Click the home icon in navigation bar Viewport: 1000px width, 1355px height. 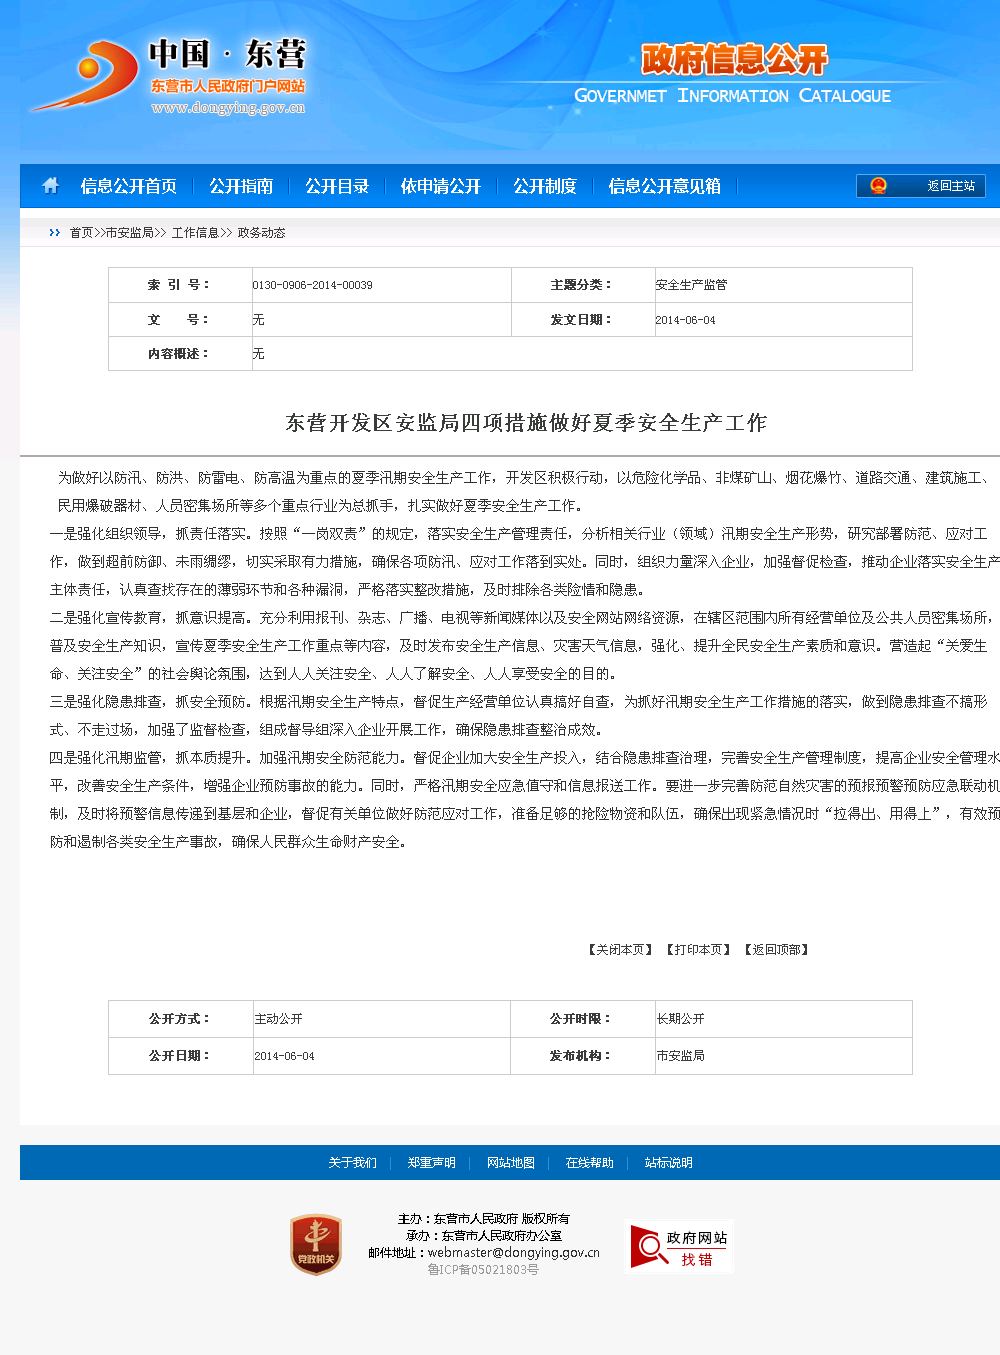[50, 186]
